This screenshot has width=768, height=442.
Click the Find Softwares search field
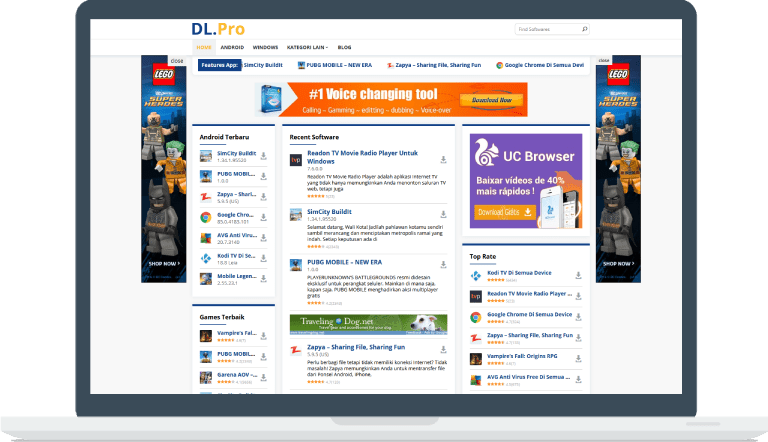tap(546, 30)
